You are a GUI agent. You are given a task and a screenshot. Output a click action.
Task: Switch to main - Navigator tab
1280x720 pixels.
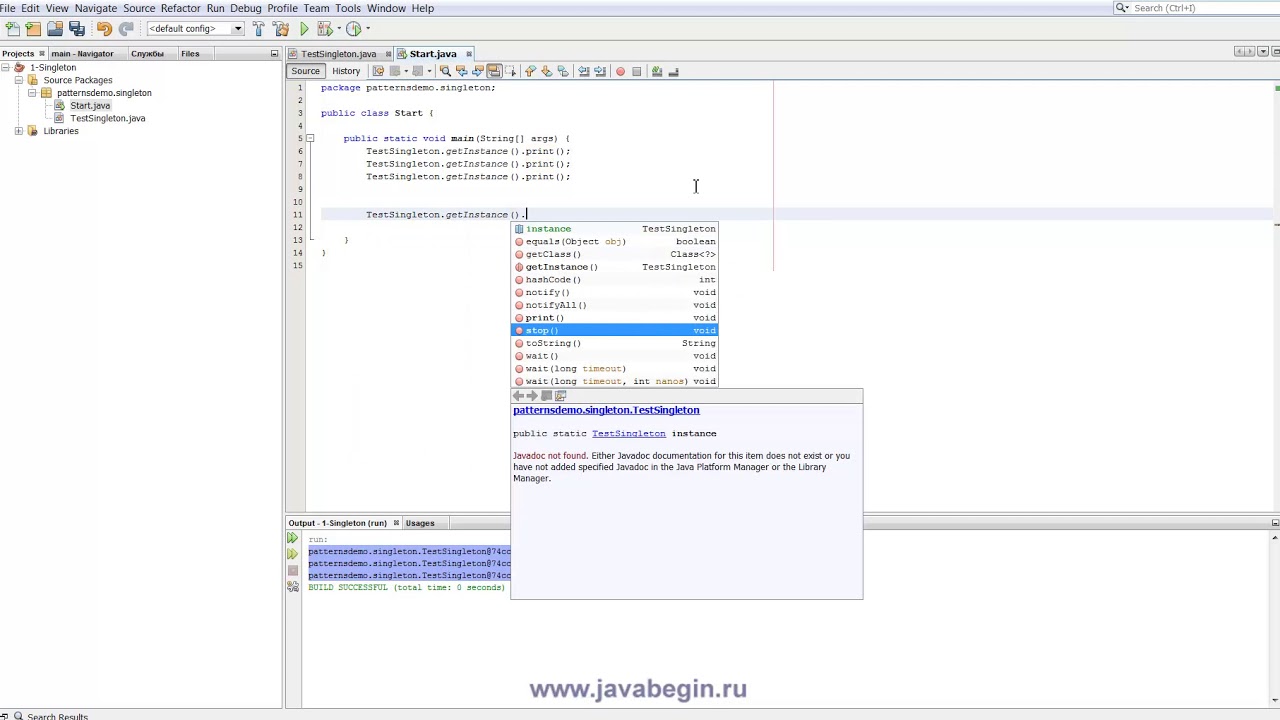pyautogui.click(x=82, y=53)
